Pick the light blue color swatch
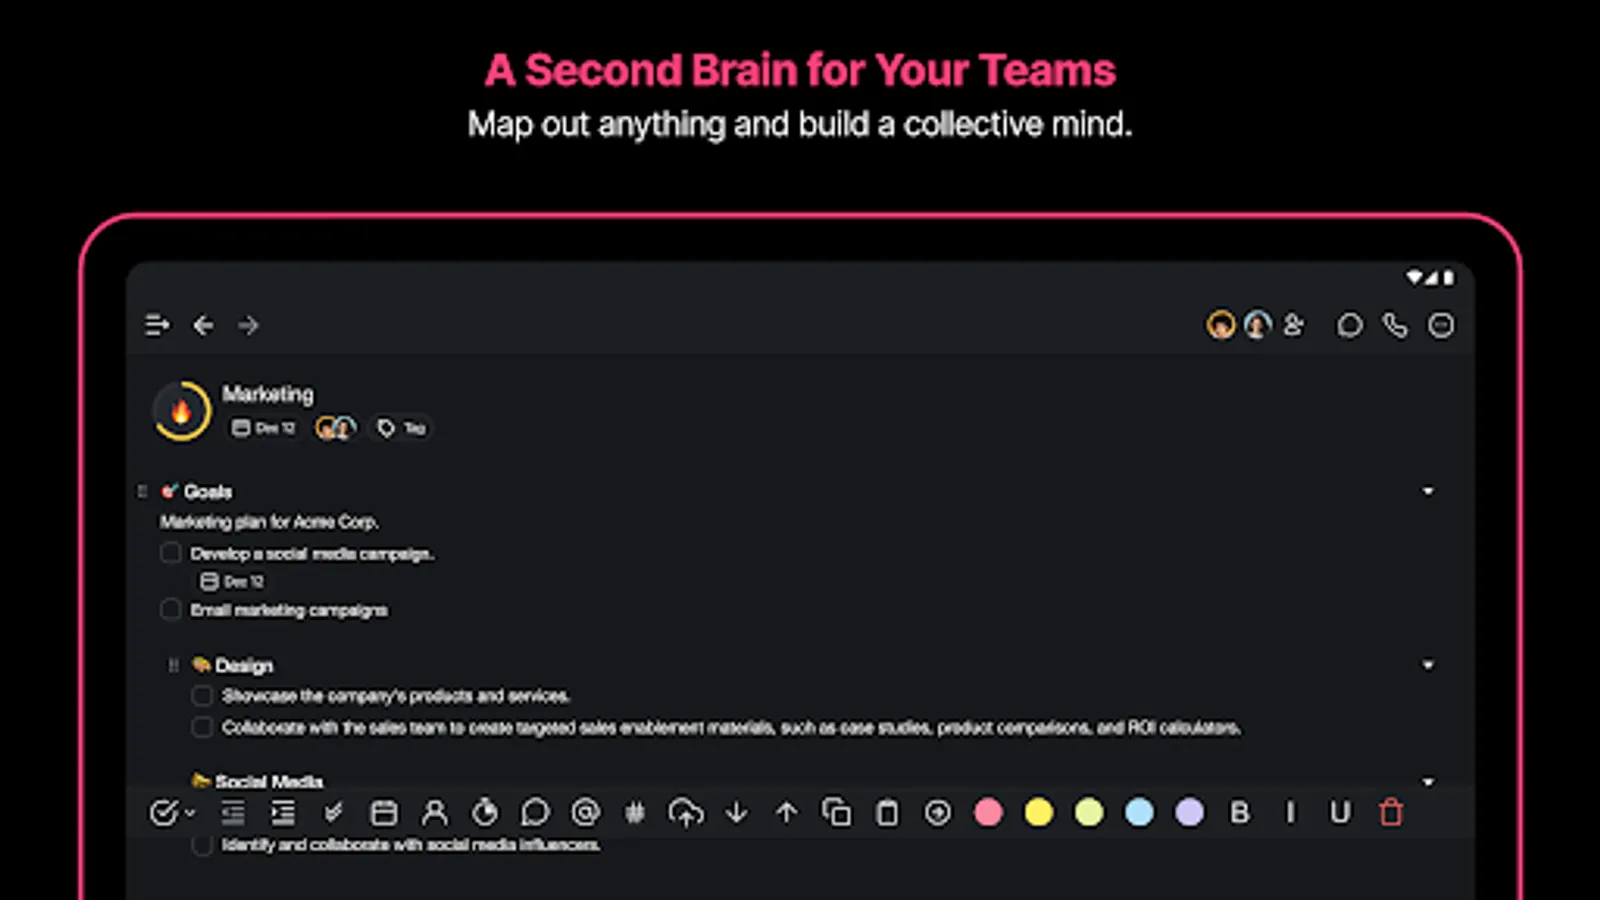Screen dimensions: 1600x900 pos(1139,813)
